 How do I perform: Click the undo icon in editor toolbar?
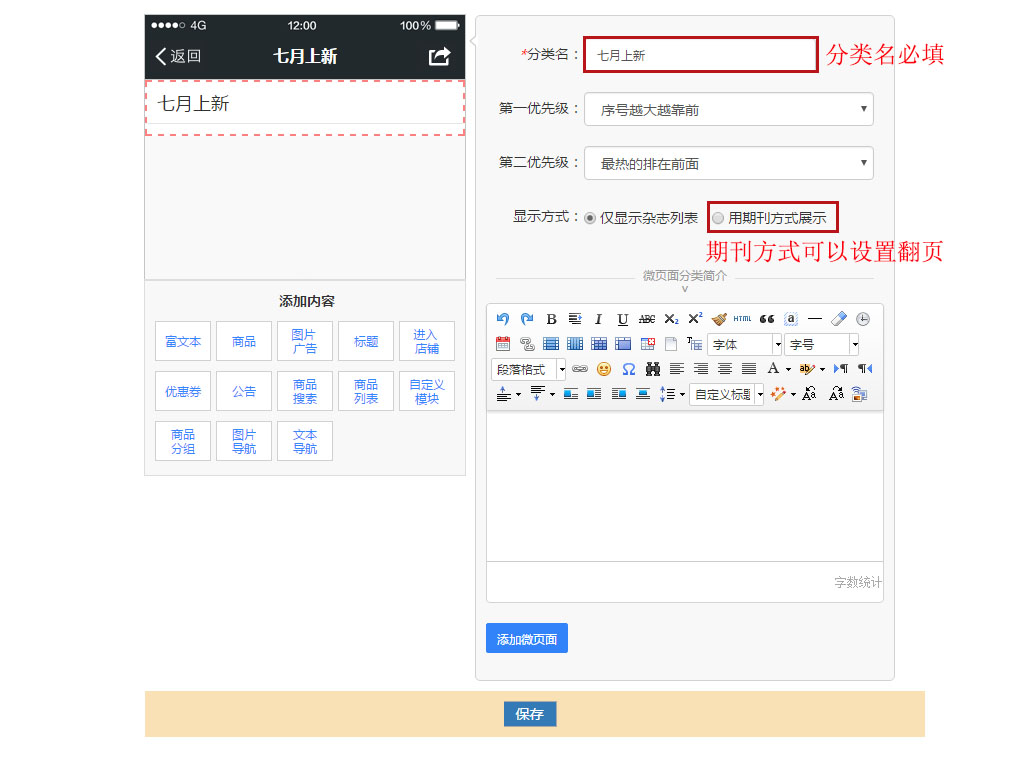tap(503, 319)
